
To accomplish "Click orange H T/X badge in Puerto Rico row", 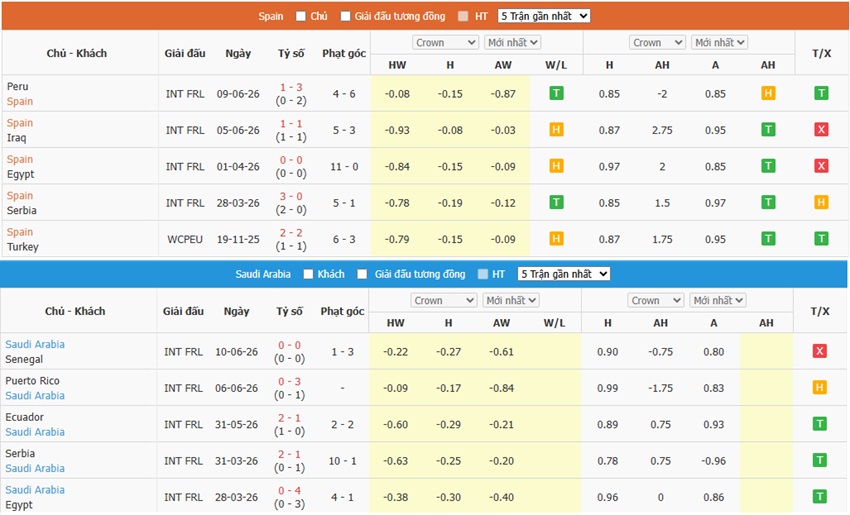I will 819,388.
